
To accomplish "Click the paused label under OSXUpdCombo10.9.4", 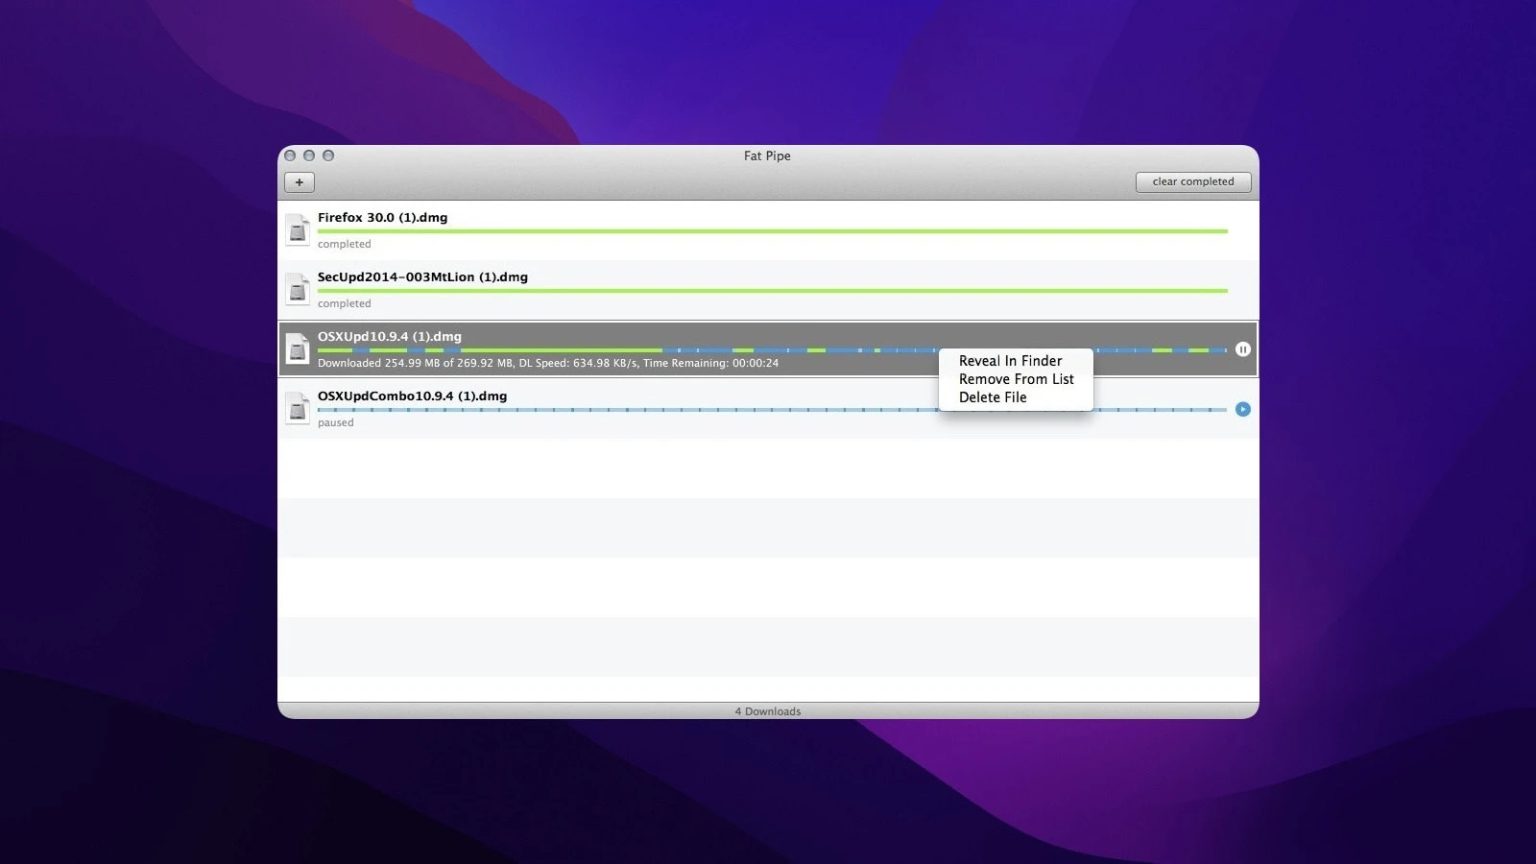I will click(x=335, y=422).
